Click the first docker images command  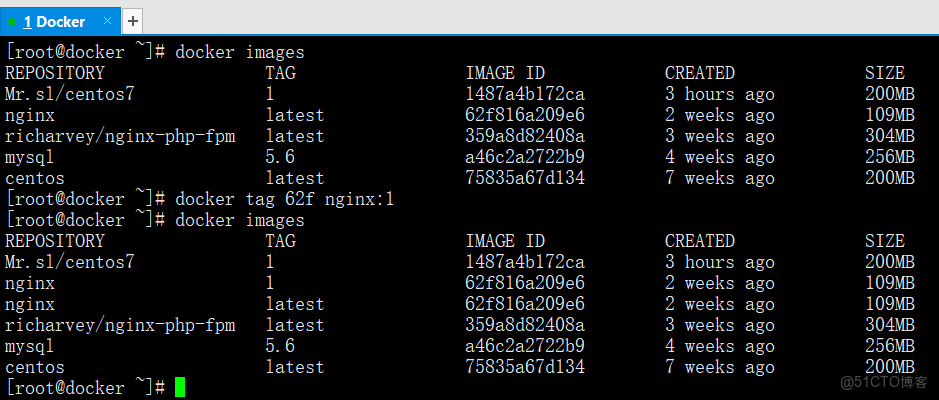240,52
